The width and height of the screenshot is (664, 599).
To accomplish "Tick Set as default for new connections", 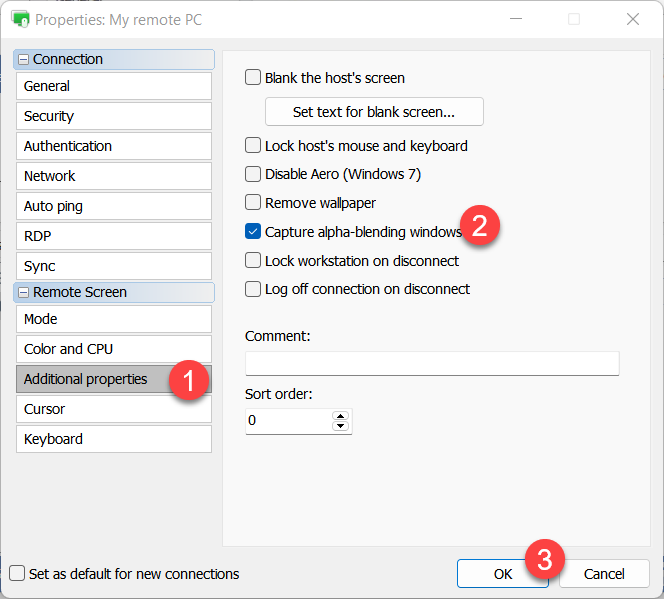I will [17, 574].
